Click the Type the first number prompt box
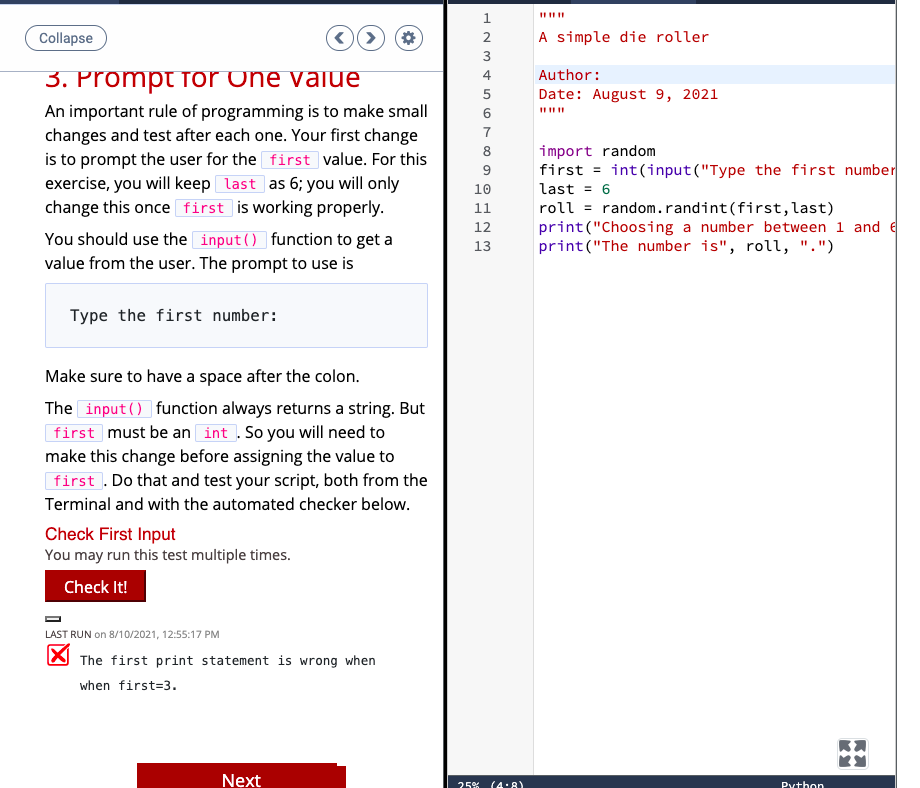The width and height of the screenshot is (920, 788). (236, 314)
